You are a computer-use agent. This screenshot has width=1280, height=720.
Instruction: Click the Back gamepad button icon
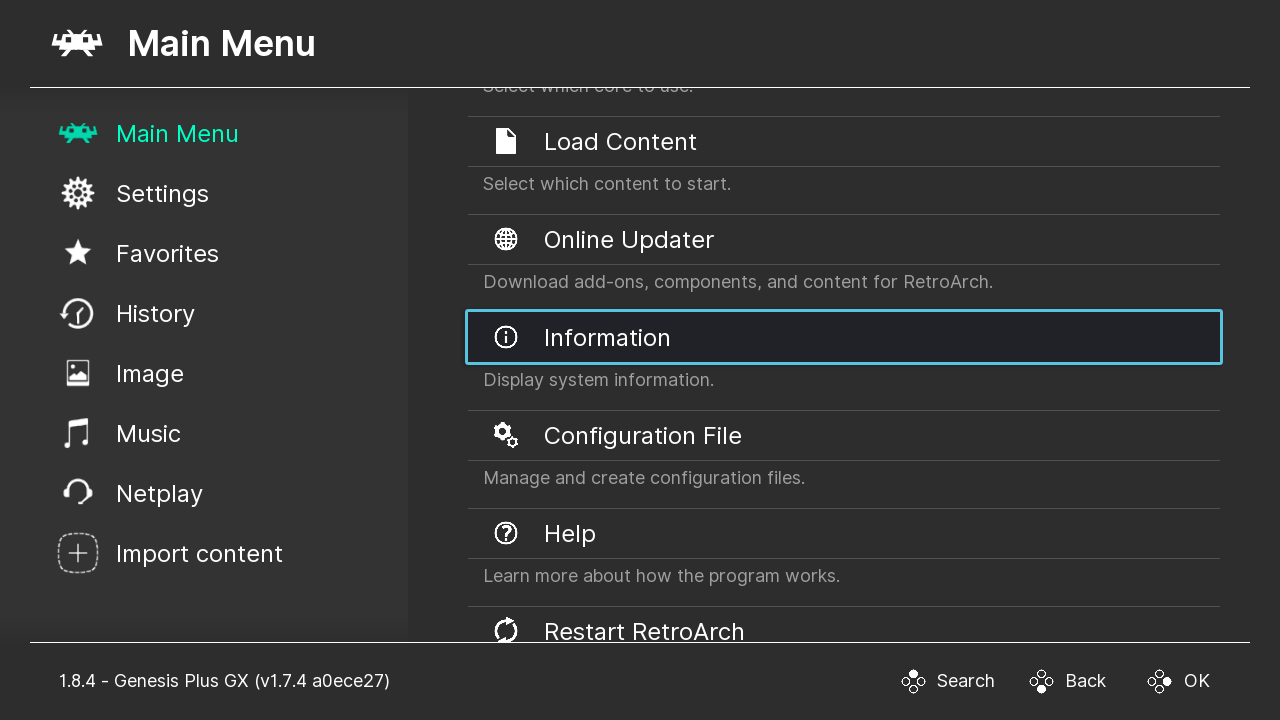click(1041, 681)
